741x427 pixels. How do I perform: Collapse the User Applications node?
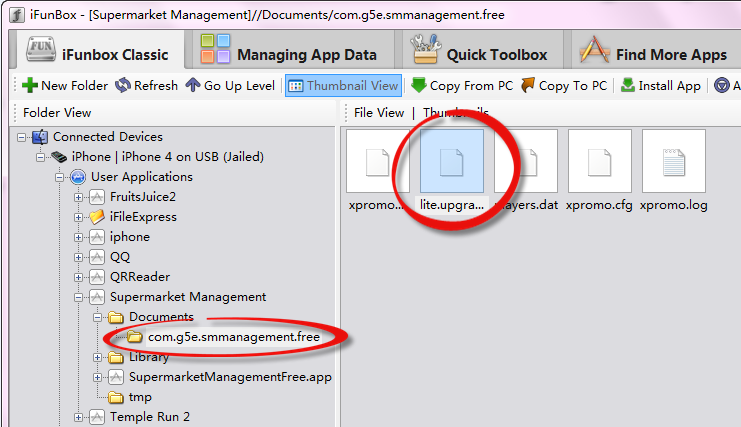[60, 178]
